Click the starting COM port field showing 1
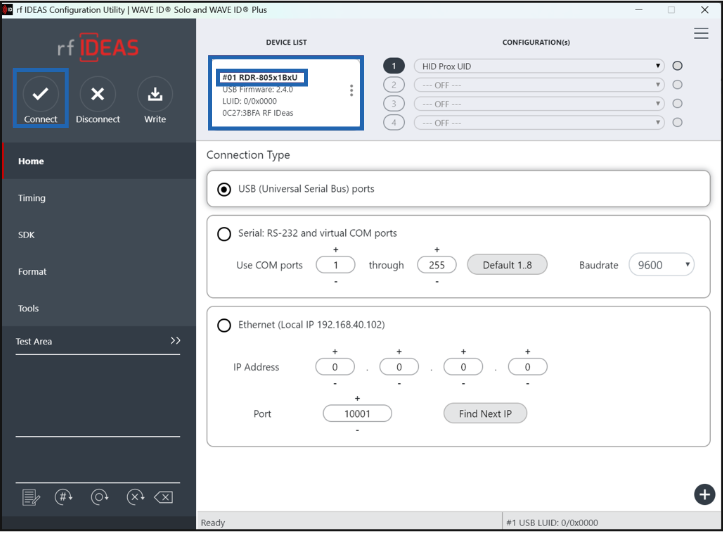 point(336,265)
